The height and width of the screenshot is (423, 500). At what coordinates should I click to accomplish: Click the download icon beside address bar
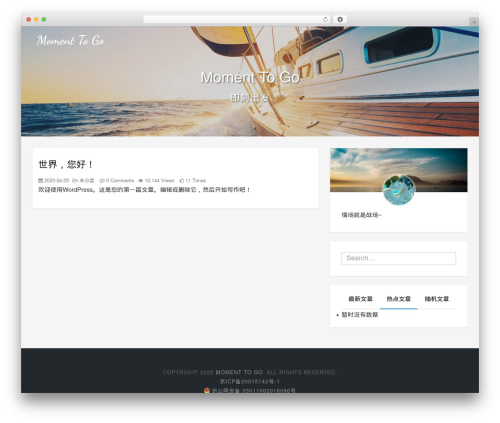coord(340,19)
